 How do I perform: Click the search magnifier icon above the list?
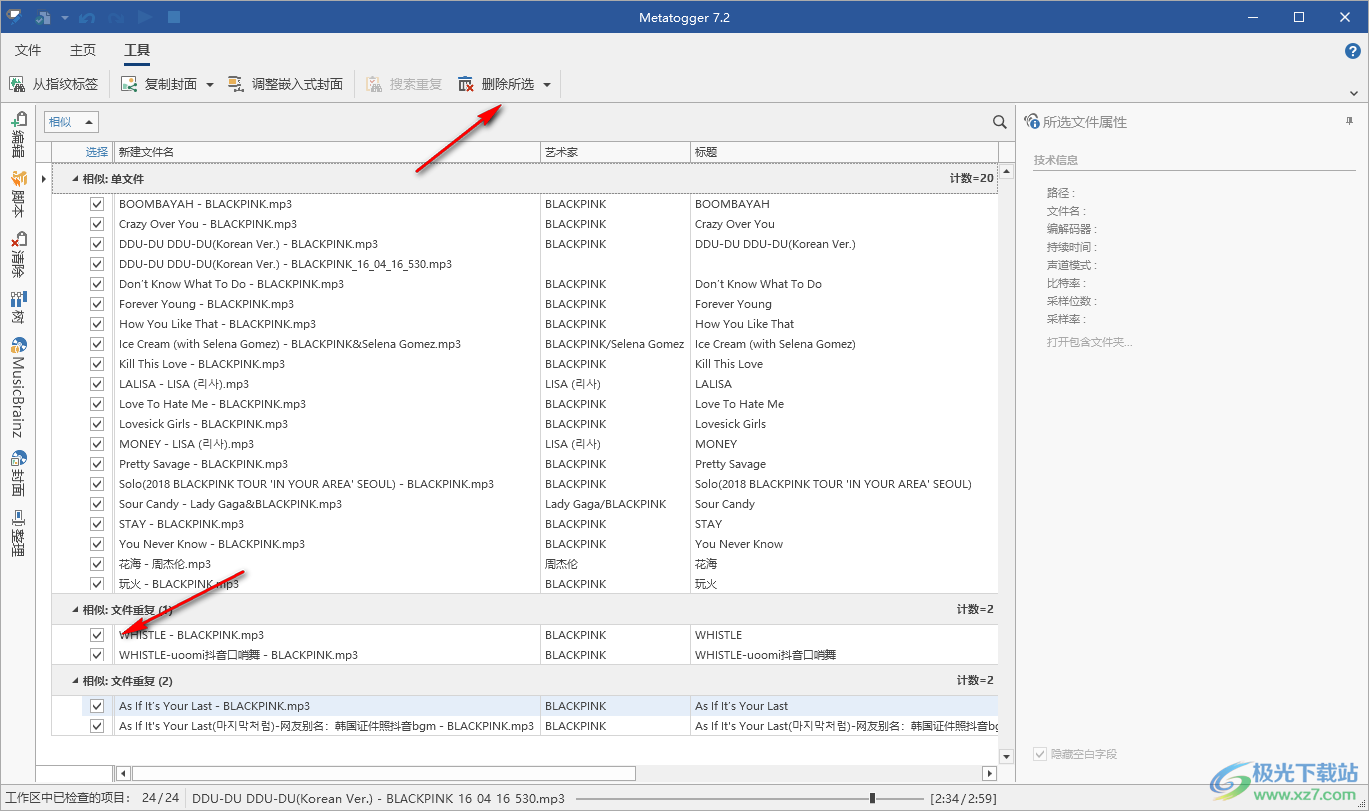coord(999,122)
